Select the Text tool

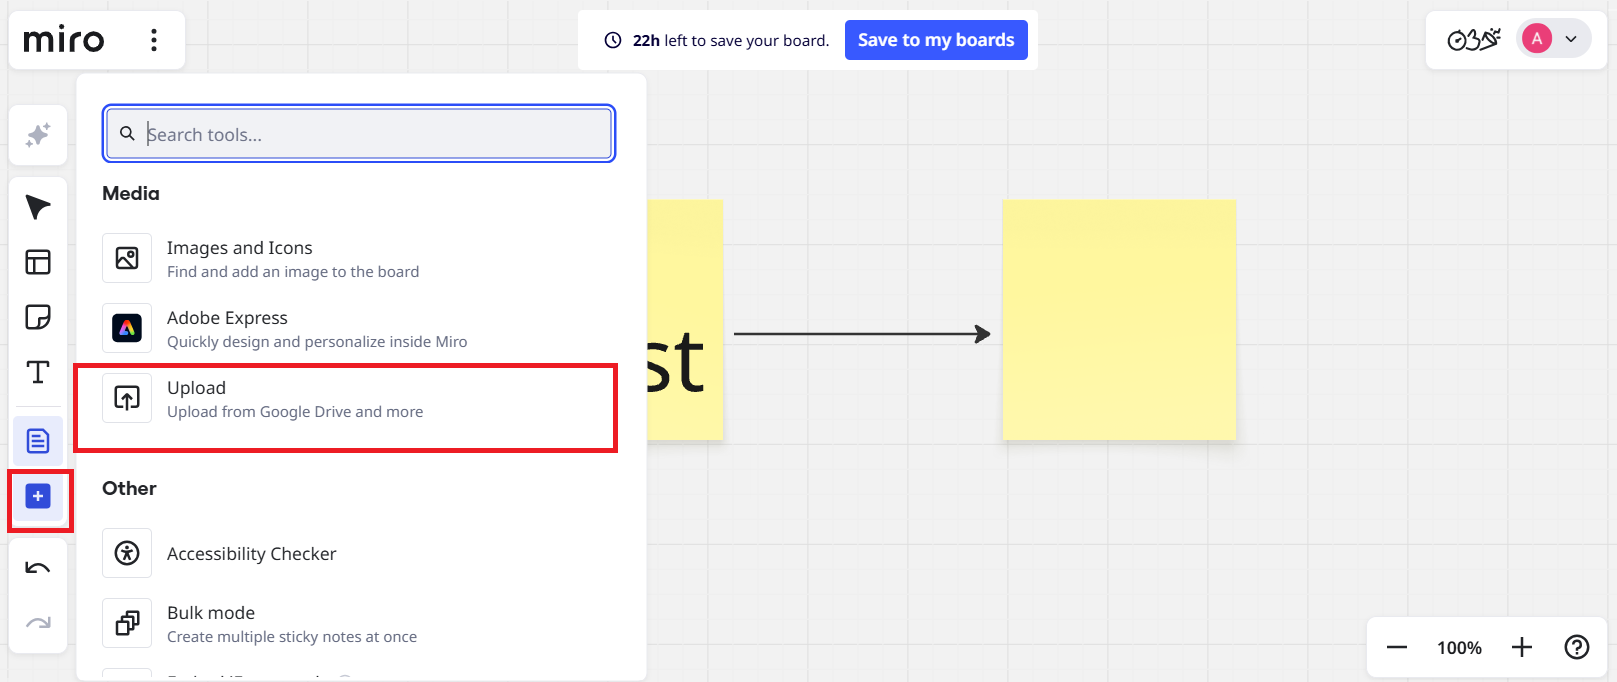click(x=37, y=372)
